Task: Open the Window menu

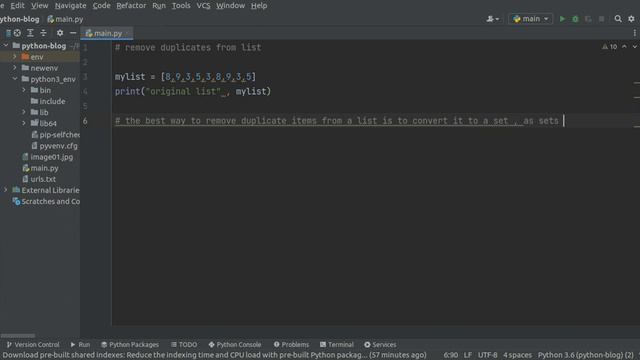Action: [230, 6]
